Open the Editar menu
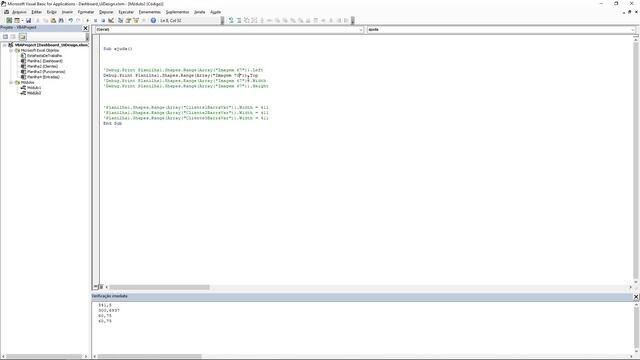640x360 pixels. pos(36,12)
